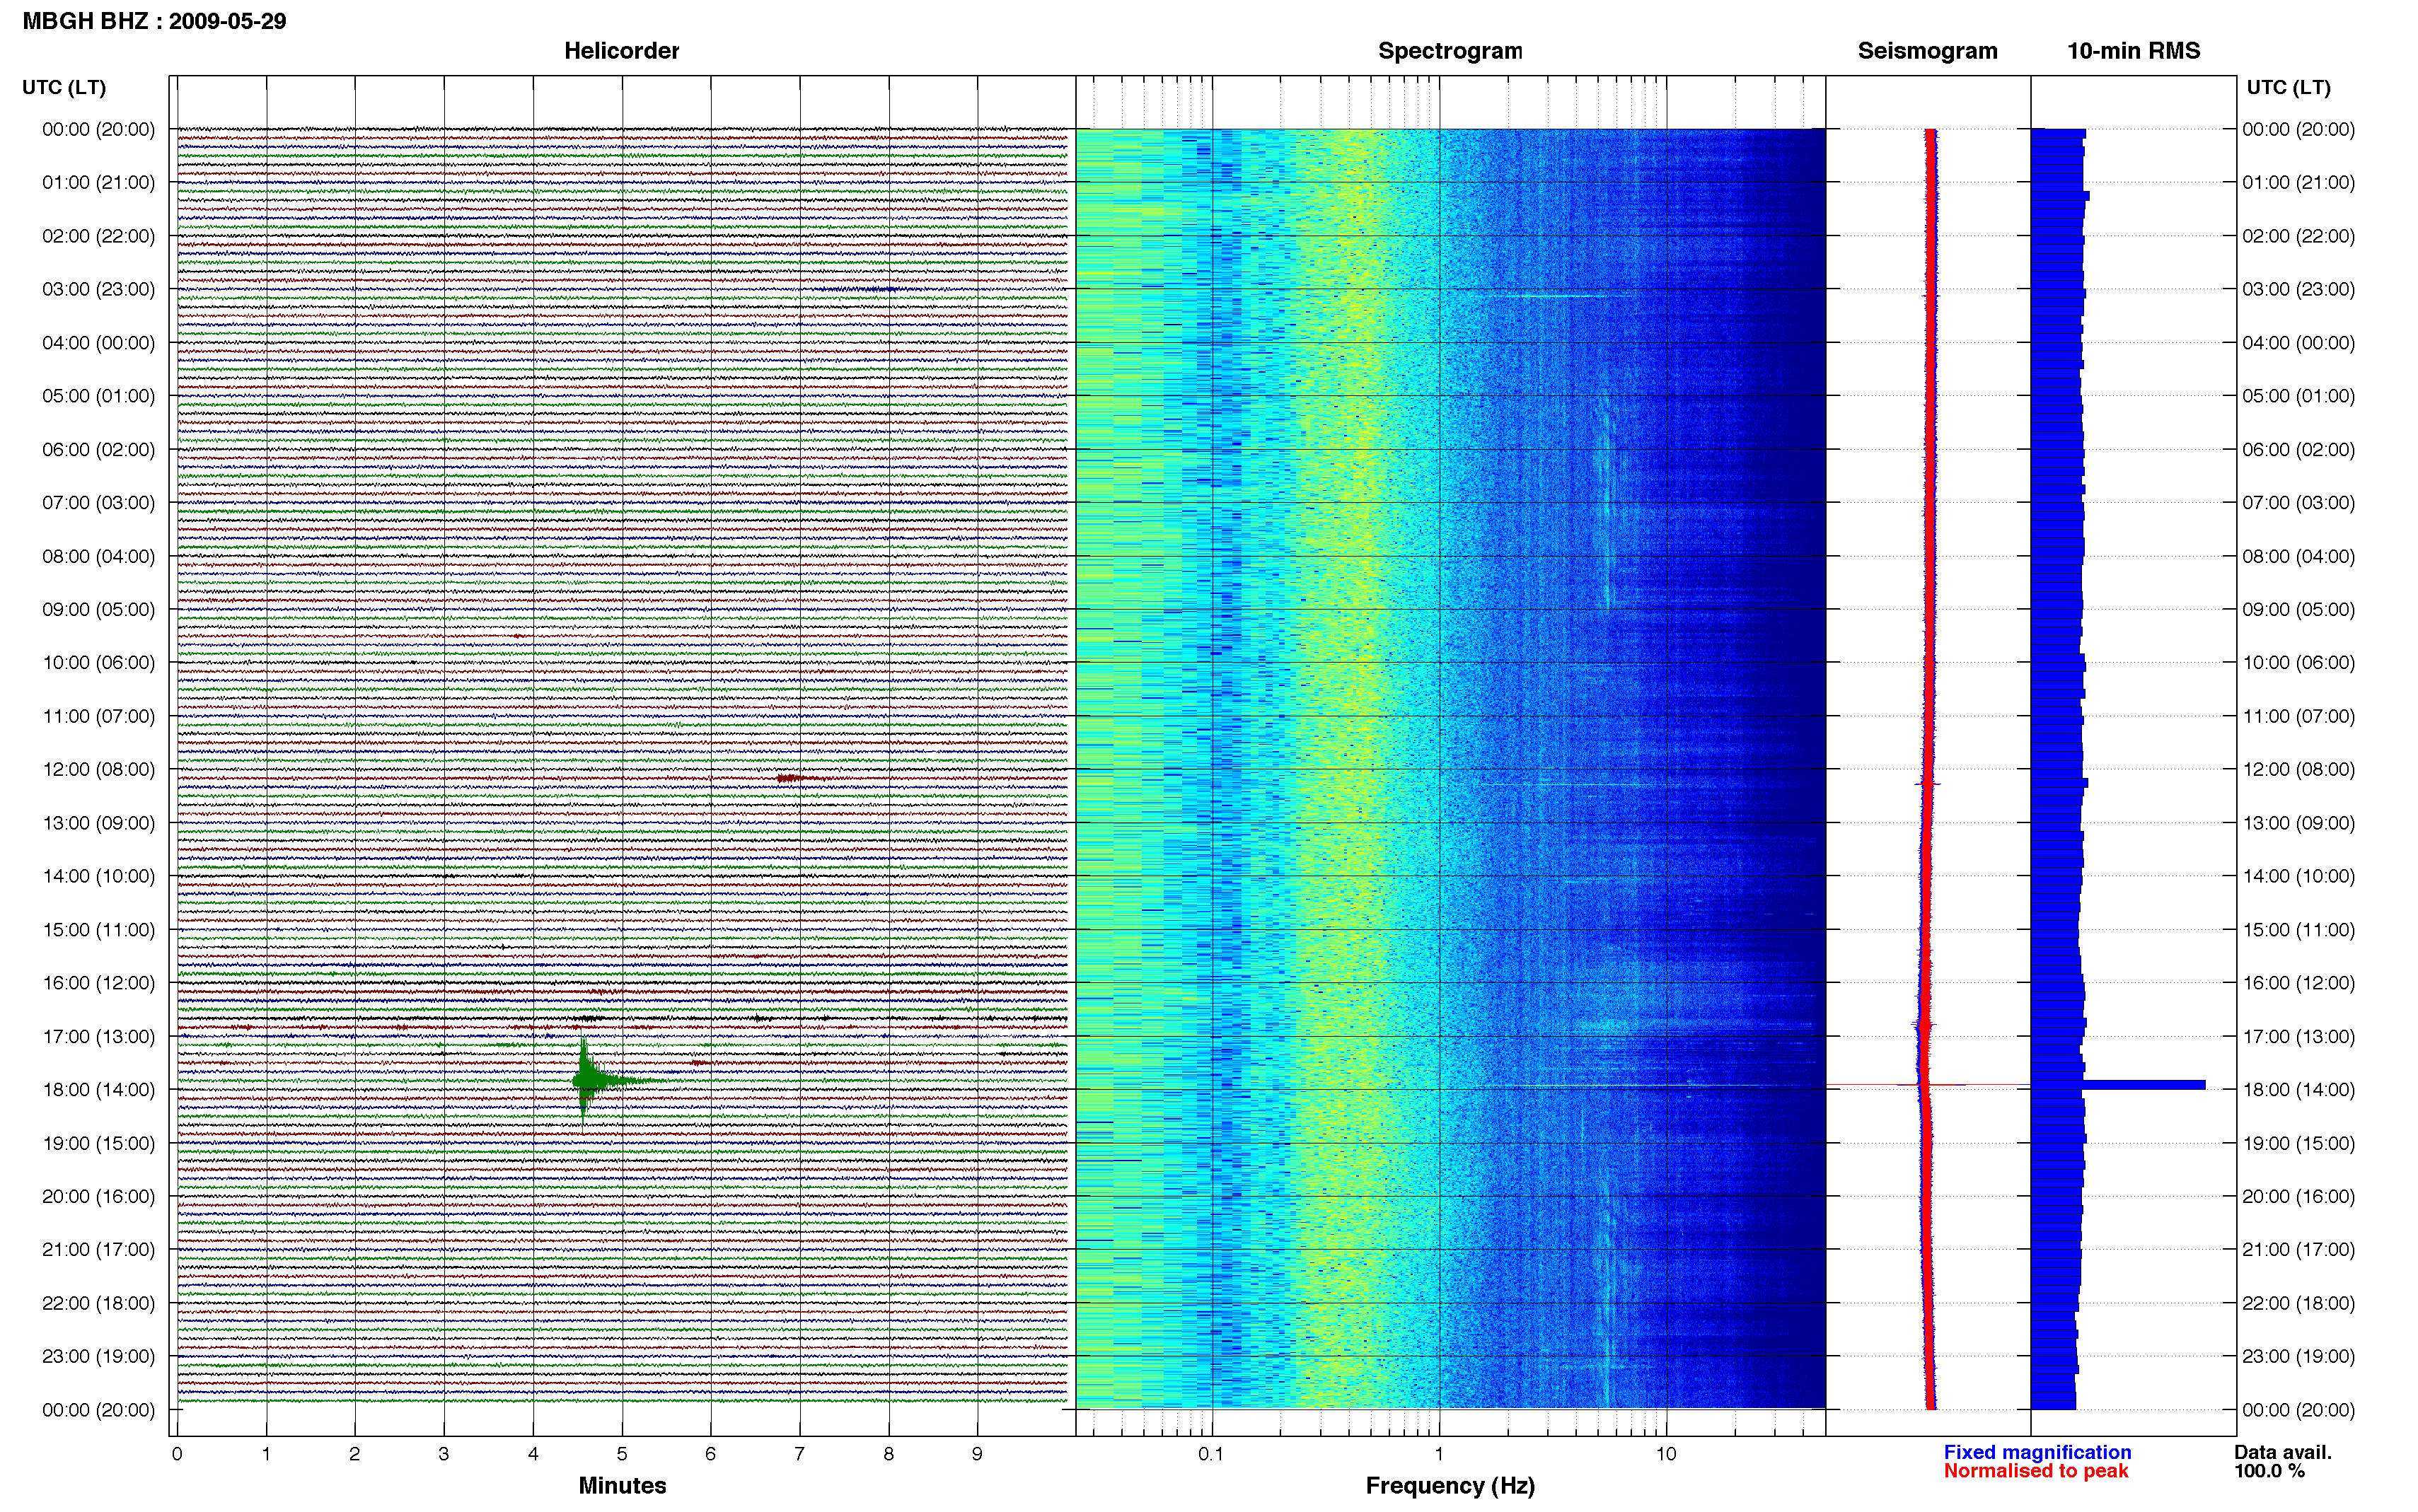2418x1512 pixels.
Task: Click 18:00 (14:00) on the left time axis
Action: pyautogui.click(x=99, y=1089)
